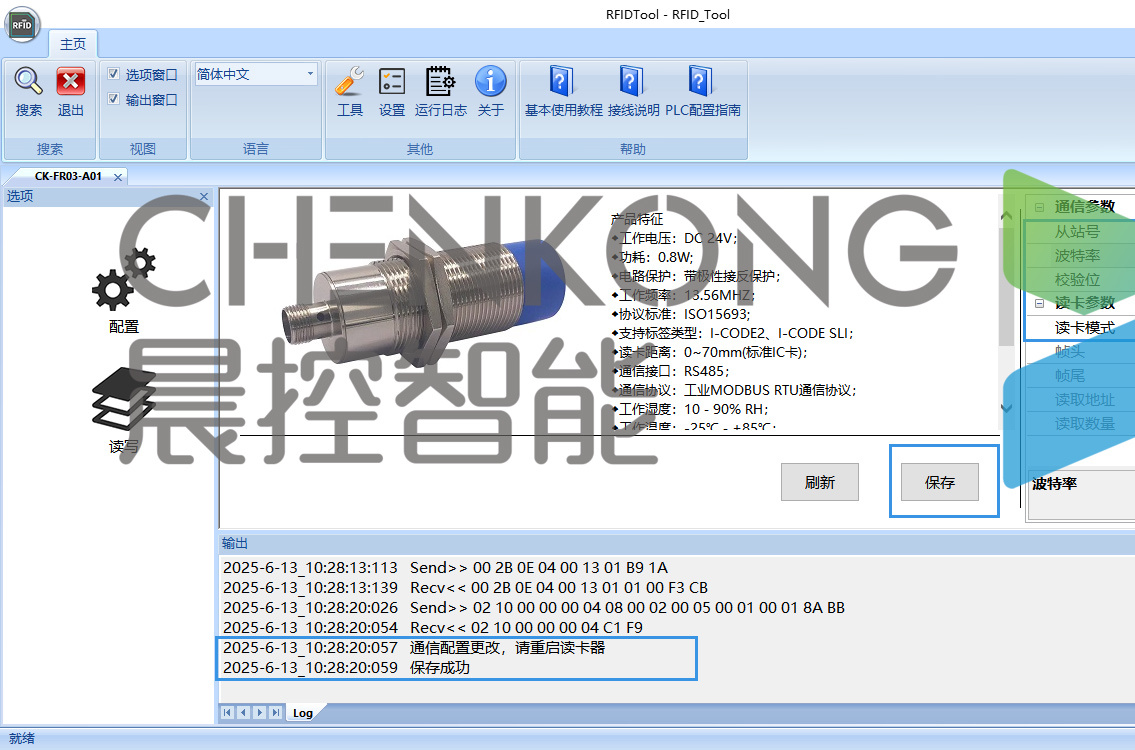Screen dimensions: 1135x750
Task: Open the 设置 settings icon
Action: (x=392, y=81)
